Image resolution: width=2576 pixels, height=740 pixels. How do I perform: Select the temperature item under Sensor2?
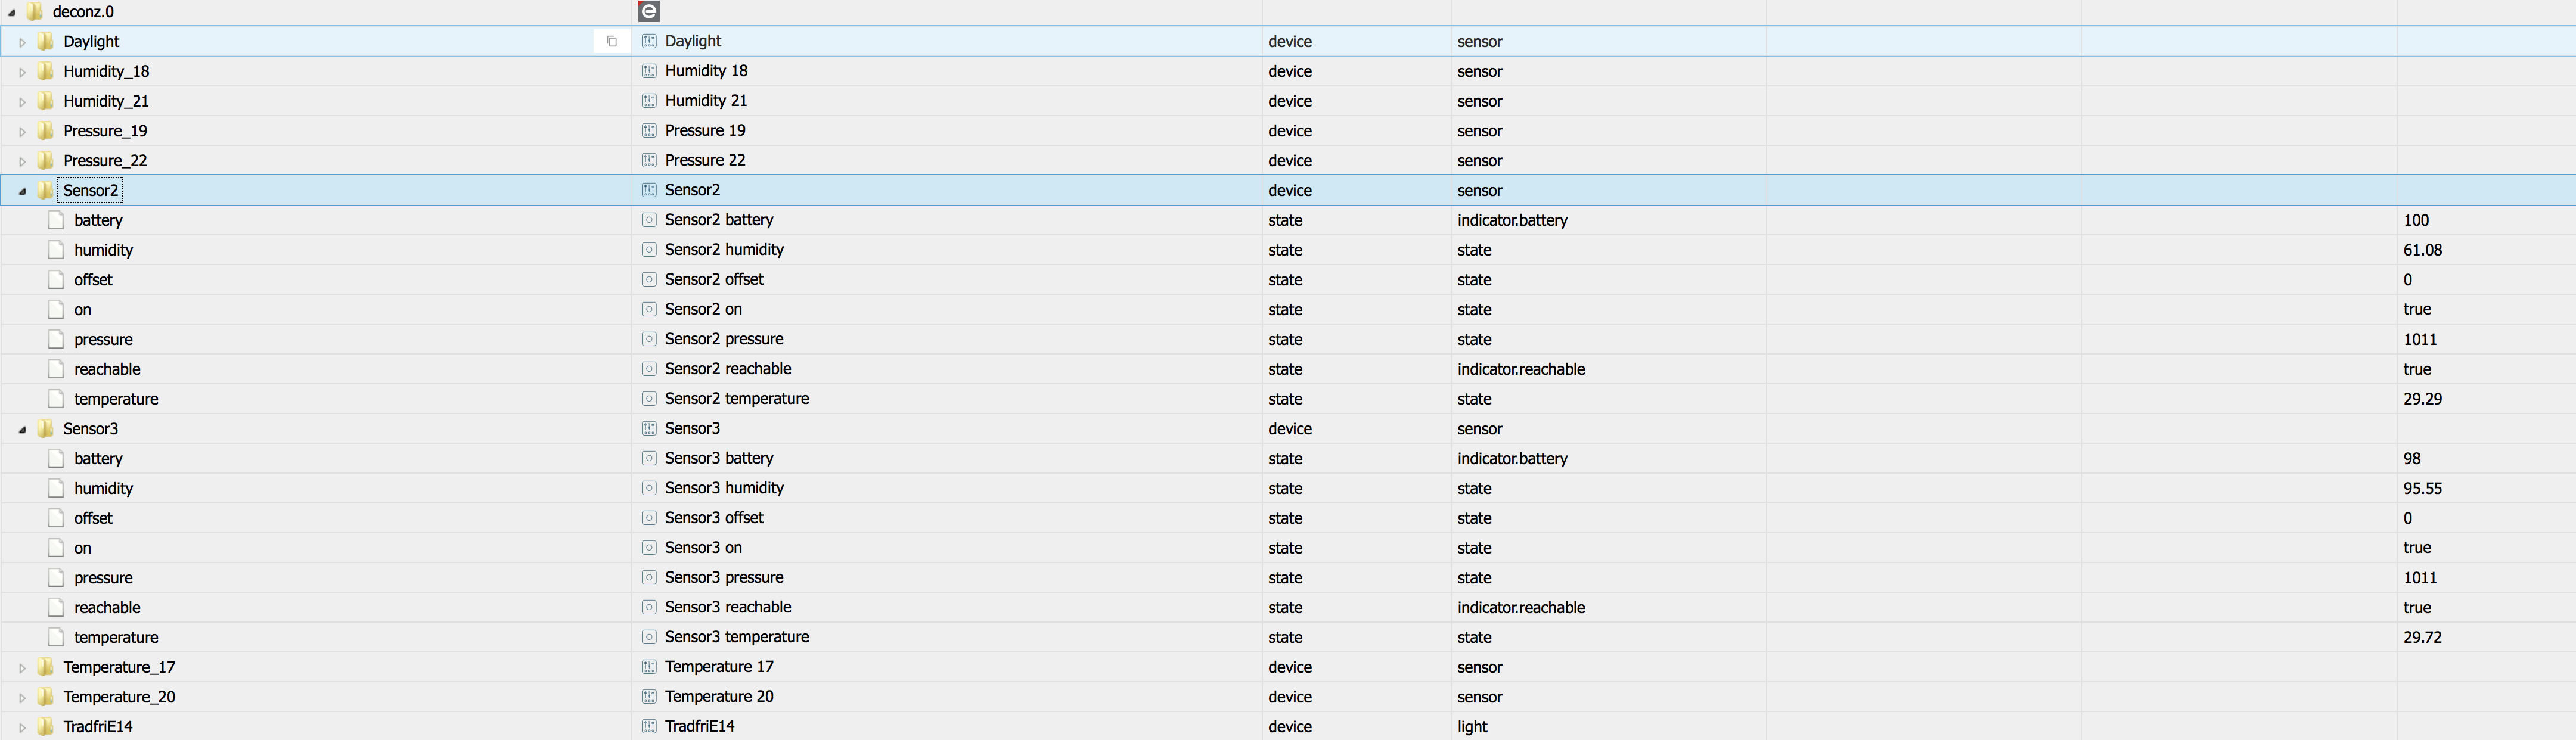(x=116, y=399)
